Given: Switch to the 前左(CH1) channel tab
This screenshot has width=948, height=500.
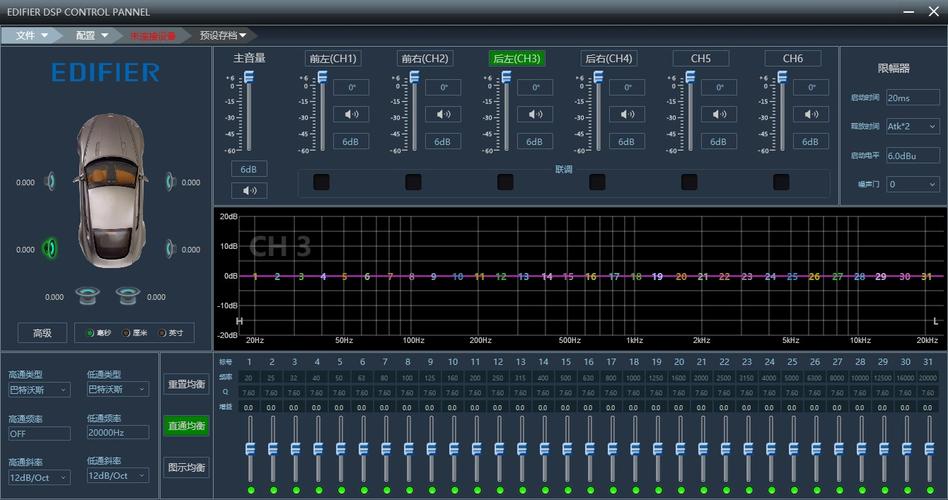Looking at the screenshot, I should (333, 59).
